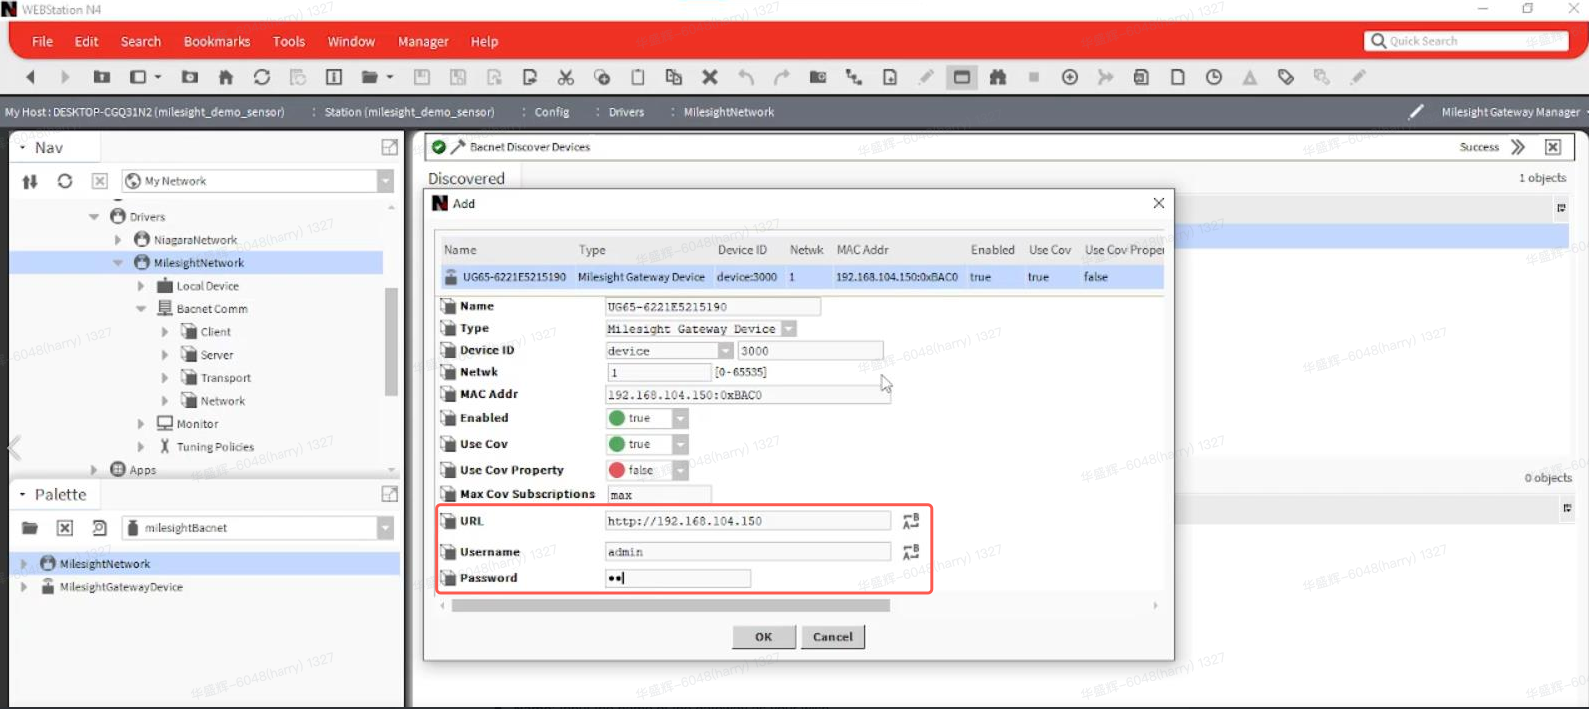Collapse the MilesightNetwork tree node
This screenshot has width=1589, height=709.
coord(118,263)
